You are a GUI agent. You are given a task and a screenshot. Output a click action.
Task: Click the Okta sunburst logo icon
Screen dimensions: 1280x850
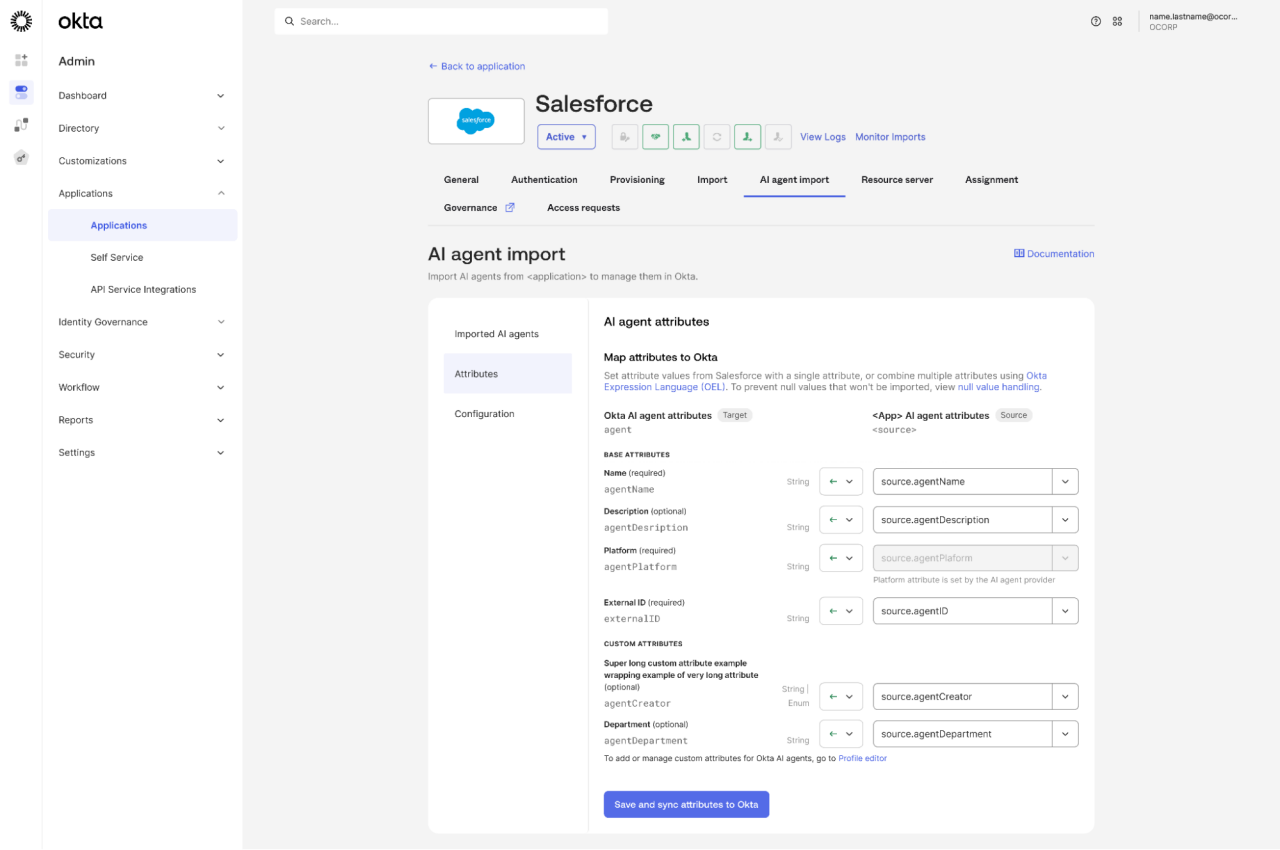[x=21, y=21]
